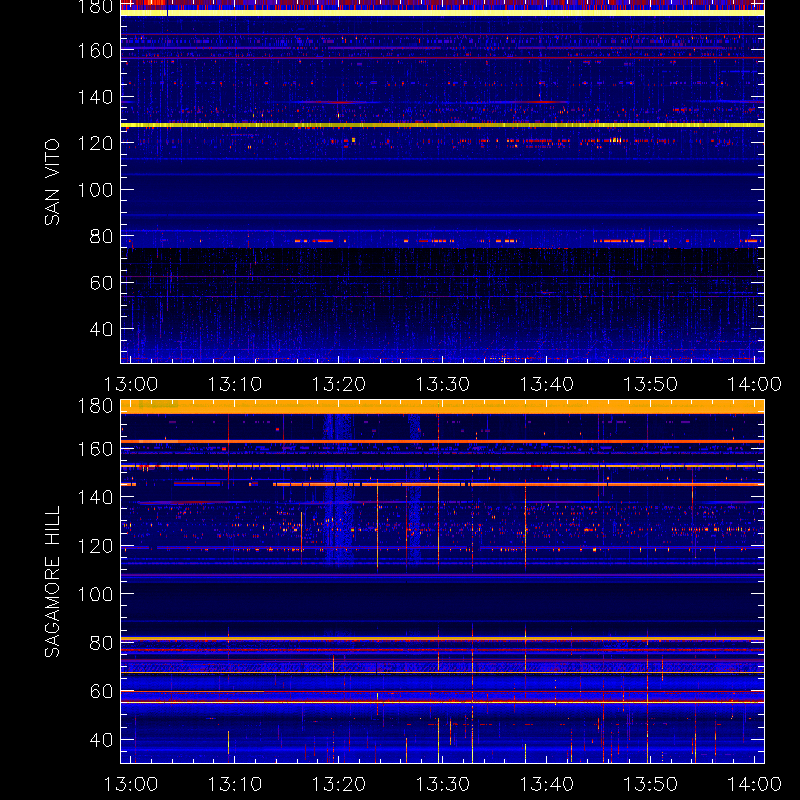
Task: Select the 120 tick label on SAGAMORE HILL axis
Action: point(95,546)
